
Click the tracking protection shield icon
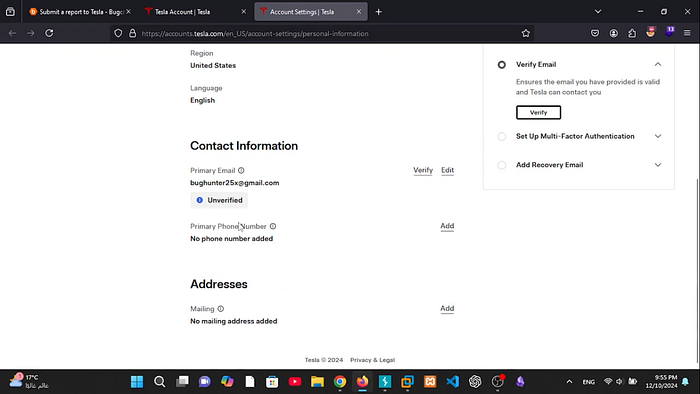[x=118, y=33]
